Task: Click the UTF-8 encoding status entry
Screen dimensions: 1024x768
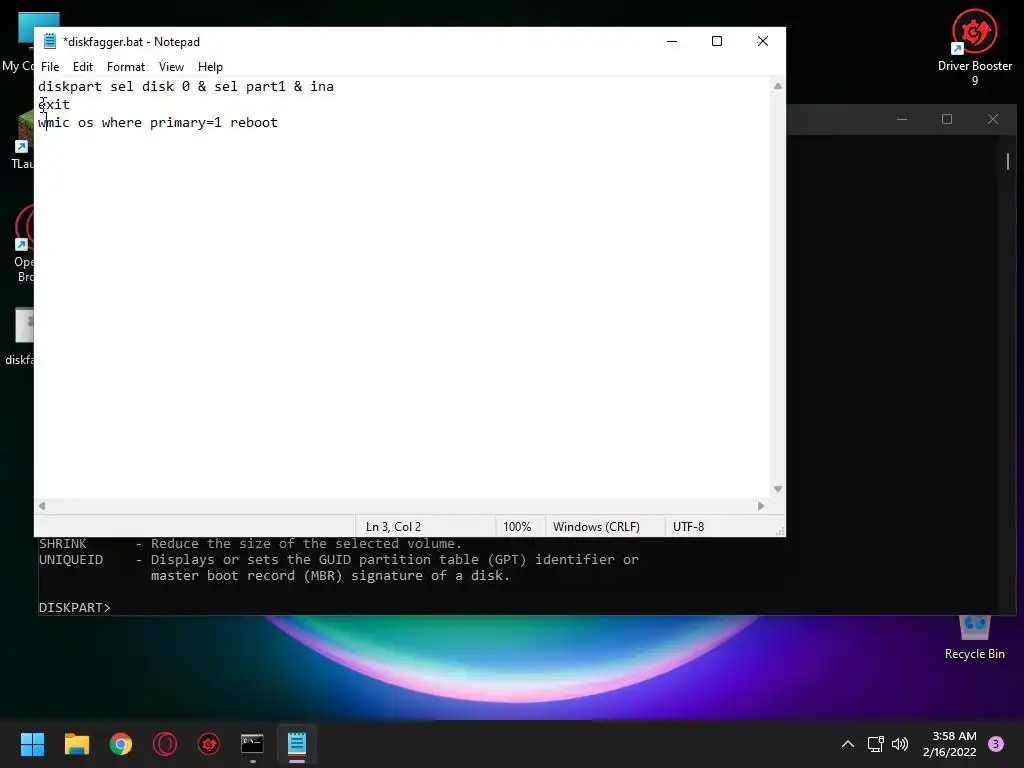Action: coord(688,527)
